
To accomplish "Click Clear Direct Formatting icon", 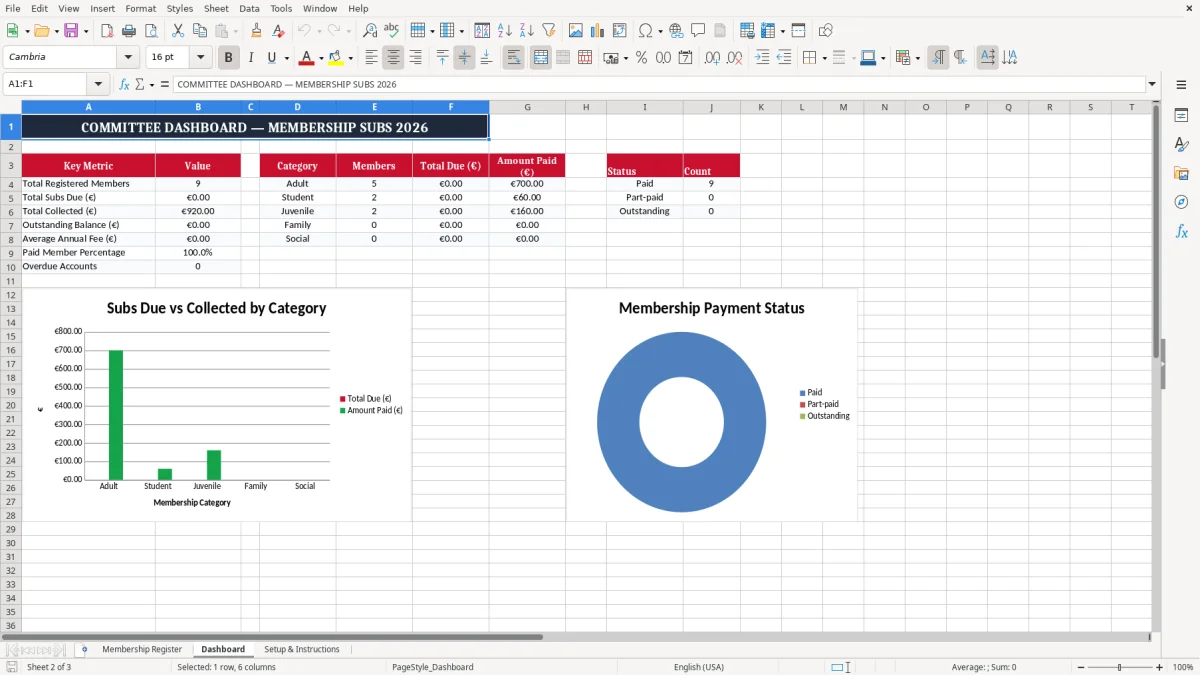I will pos(278,31).
